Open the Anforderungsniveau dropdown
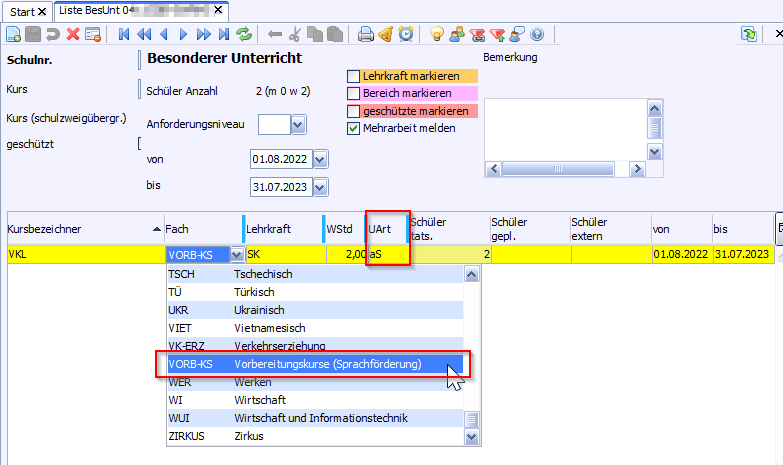 point(298,125)
